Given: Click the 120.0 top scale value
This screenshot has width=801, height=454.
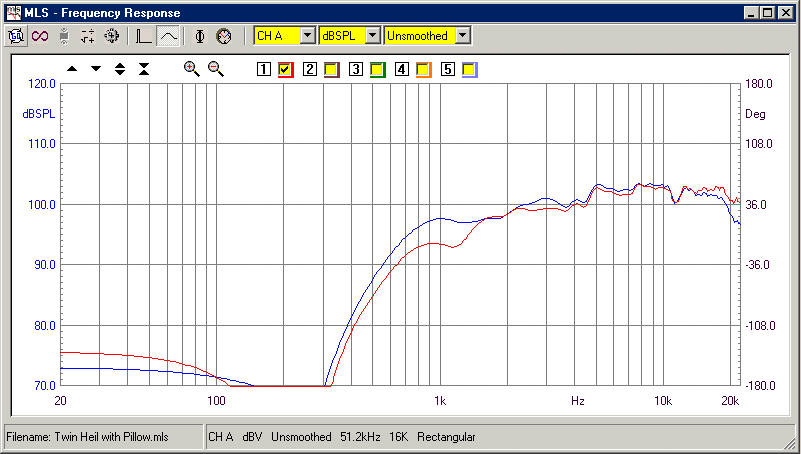Looking at the screenshot, I should 41,84.
